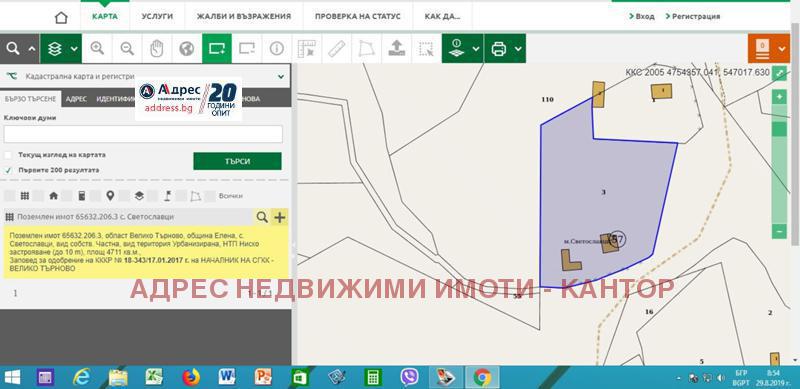Image resolution: width=800 pixels, height=389 pixels.
Task: Switch to the АДРЕС search tab
Action: [x=76, y=99]
